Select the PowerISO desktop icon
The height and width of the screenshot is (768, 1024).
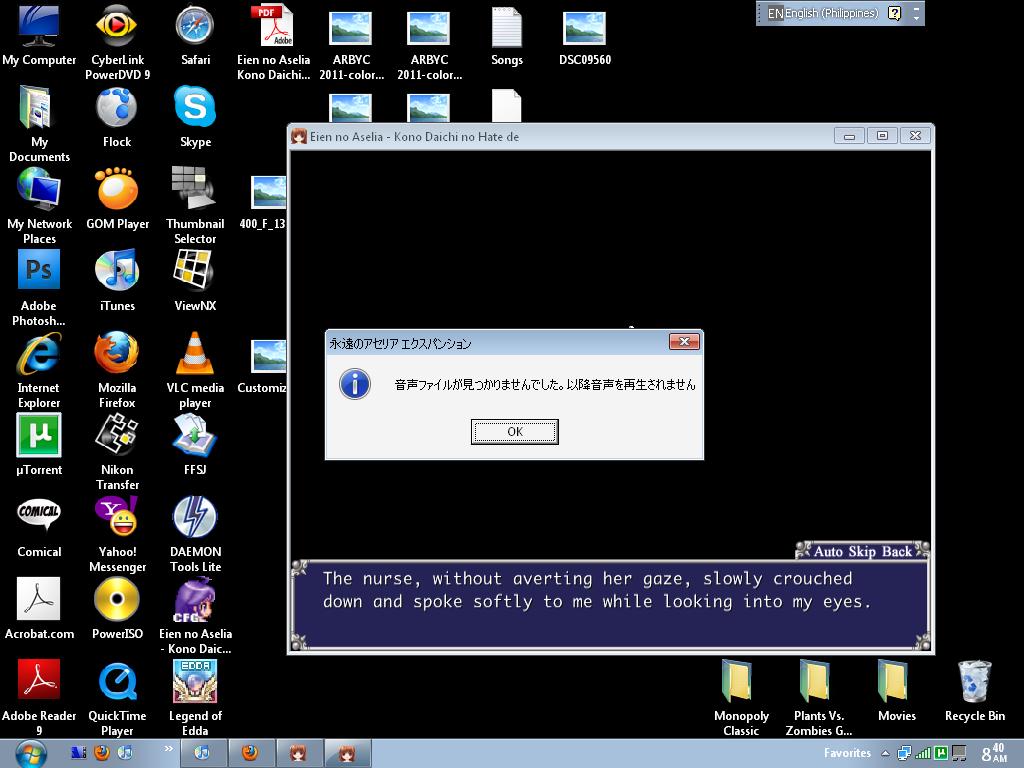pos(118,609)
